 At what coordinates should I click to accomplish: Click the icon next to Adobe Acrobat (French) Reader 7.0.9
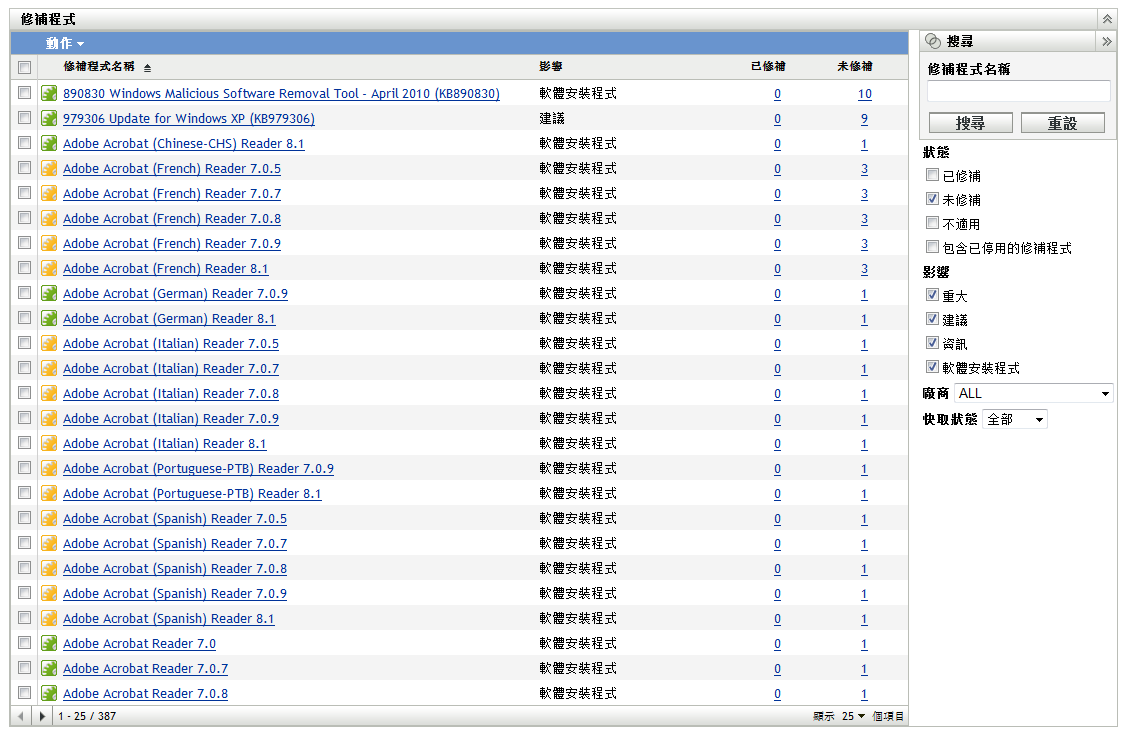click(49, 243)
